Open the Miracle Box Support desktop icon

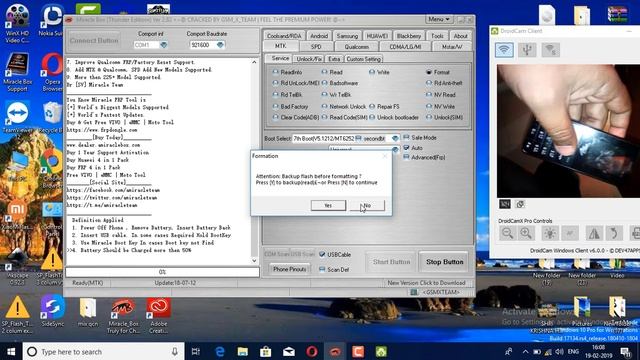pyautogui.click(x=17, y=72)
